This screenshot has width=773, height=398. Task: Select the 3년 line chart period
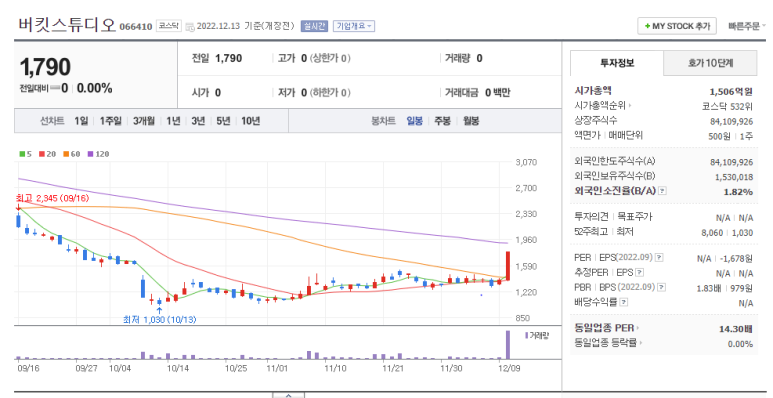pyautogui.click(x=198, y=121)
